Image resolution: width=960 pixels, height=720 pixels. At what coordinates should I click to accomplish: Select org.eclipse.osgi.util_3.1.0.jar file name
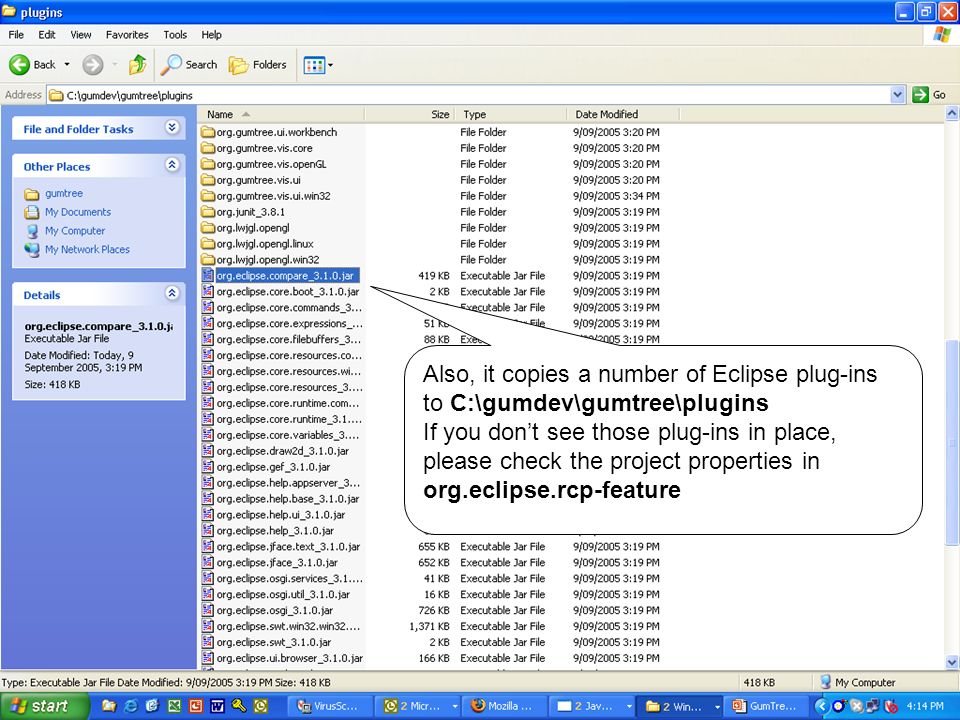[x=283, y=594]
